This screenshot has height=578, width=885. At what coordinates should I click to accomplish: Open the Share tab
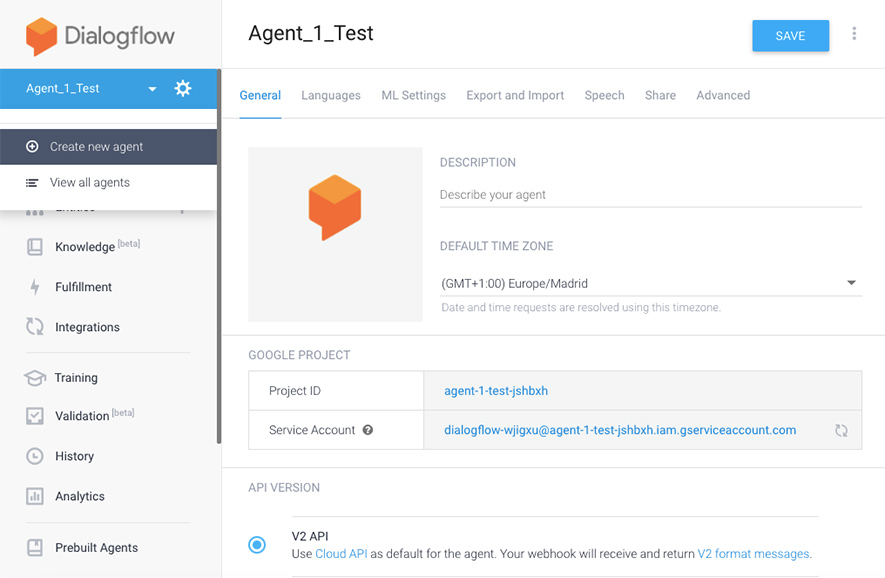click(x=660, y=95)
